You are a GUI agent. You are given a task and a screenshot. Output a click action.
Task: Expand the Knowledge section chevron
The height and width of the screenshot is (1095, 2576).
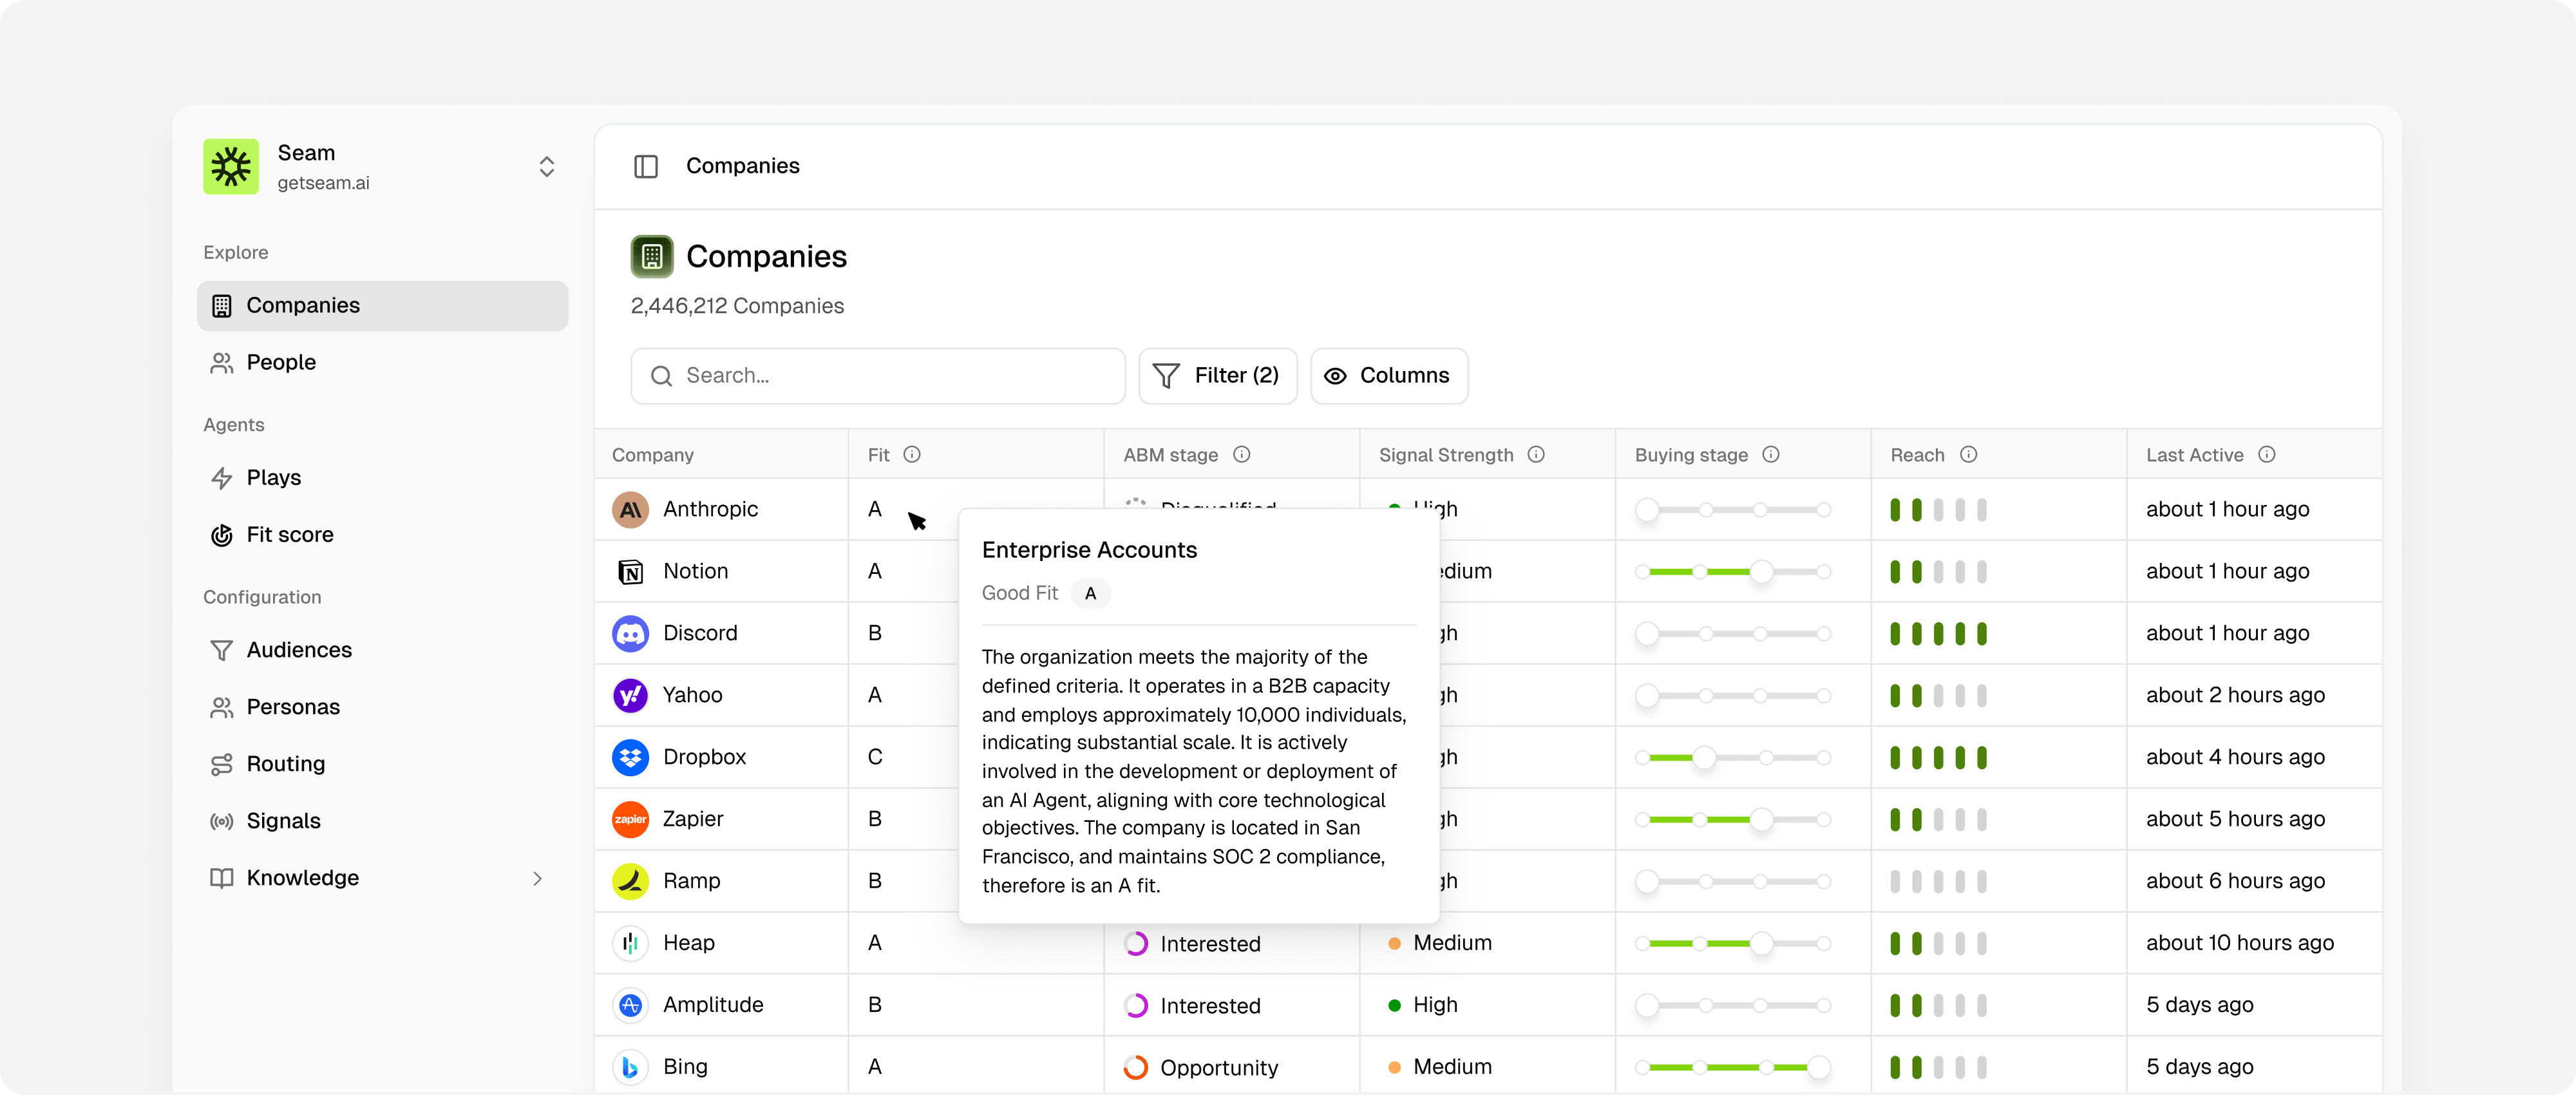pyautogui.click(x=538, y=878)
